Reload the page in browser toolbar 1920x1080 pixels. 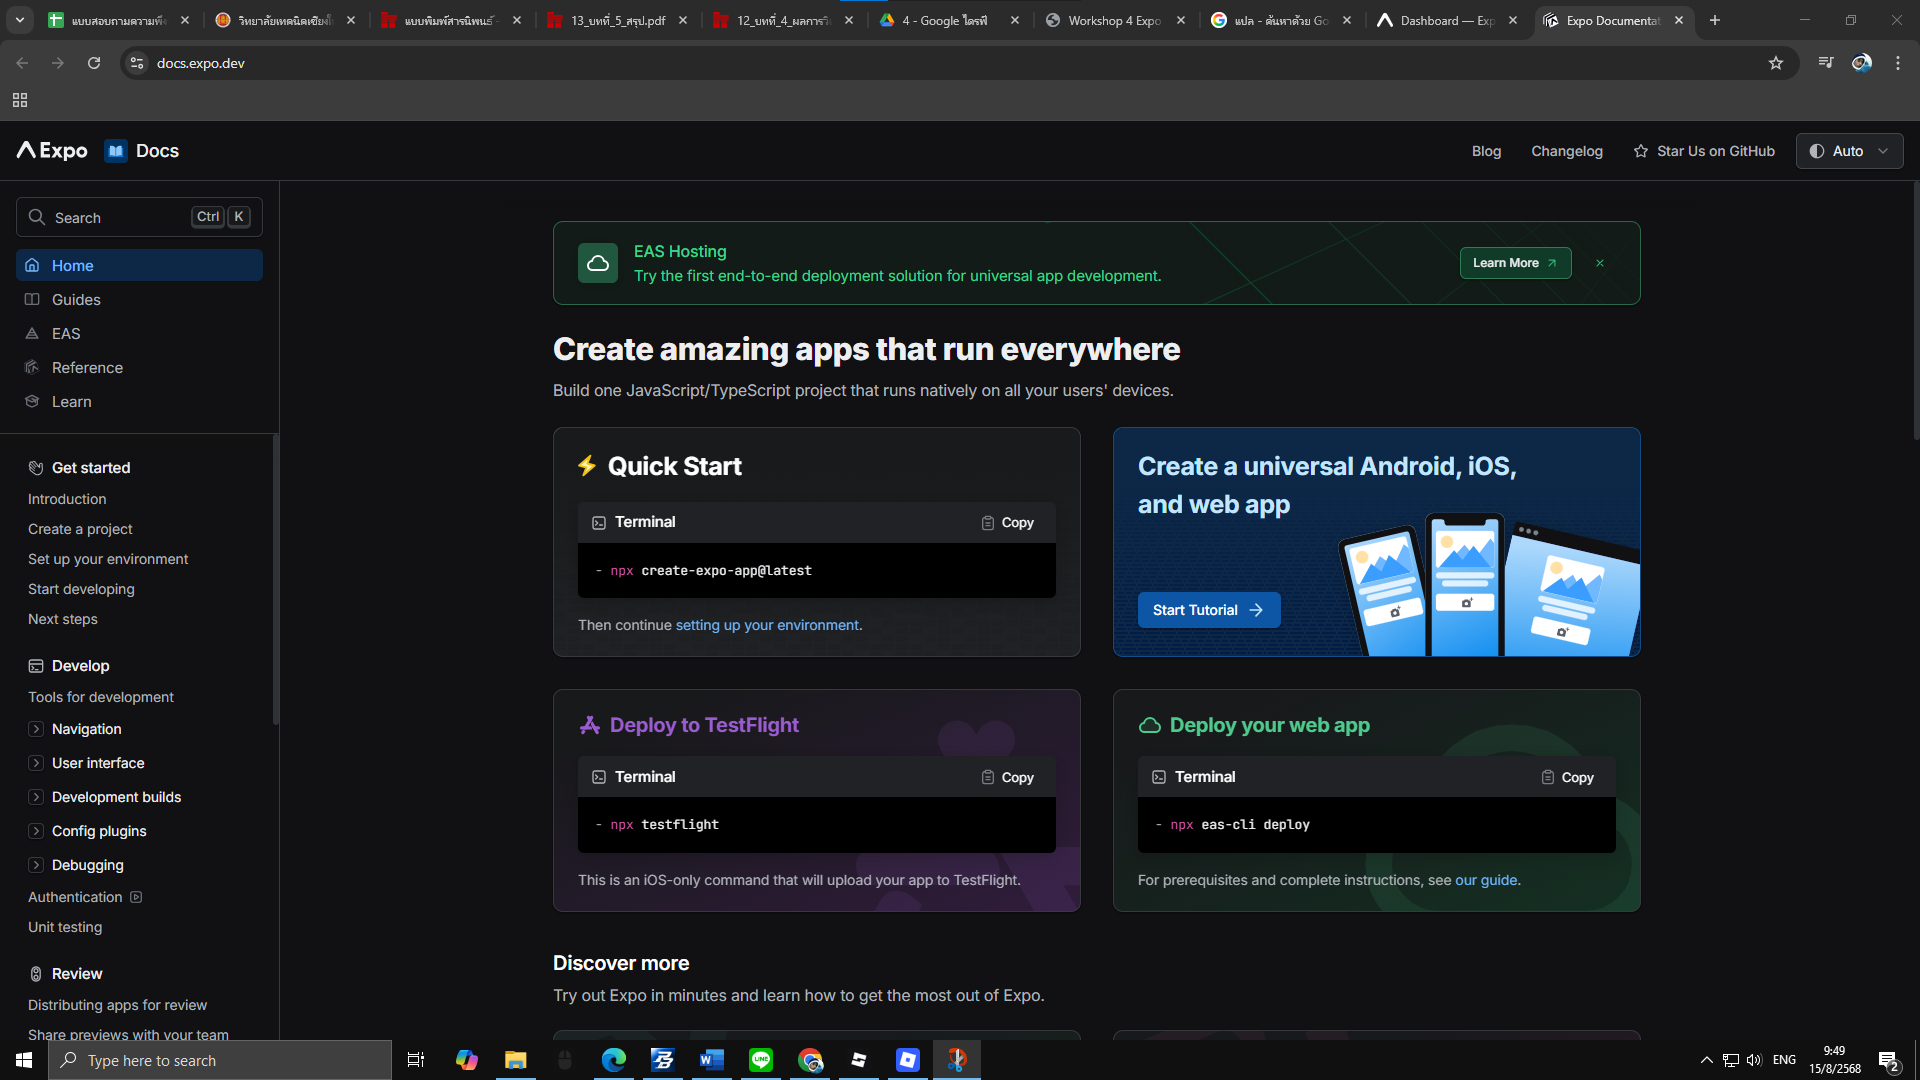tap(94, 63)
